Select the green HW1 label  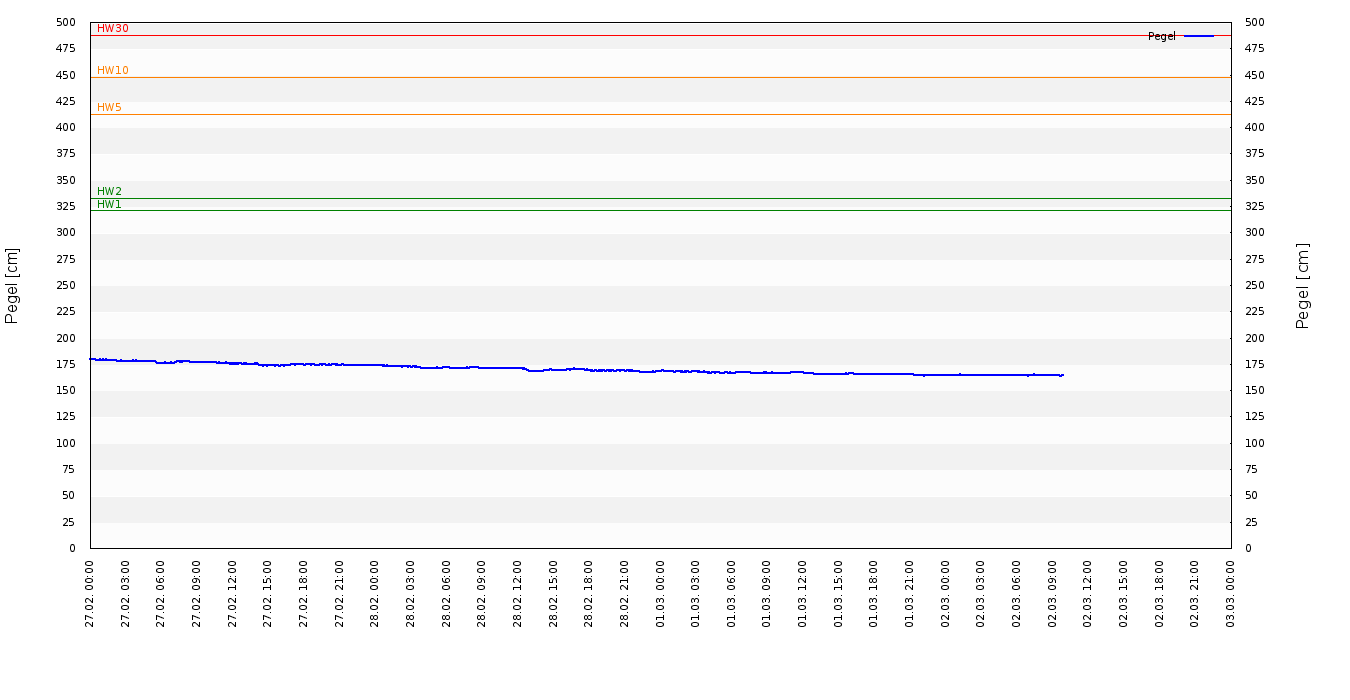pos(109,205)
